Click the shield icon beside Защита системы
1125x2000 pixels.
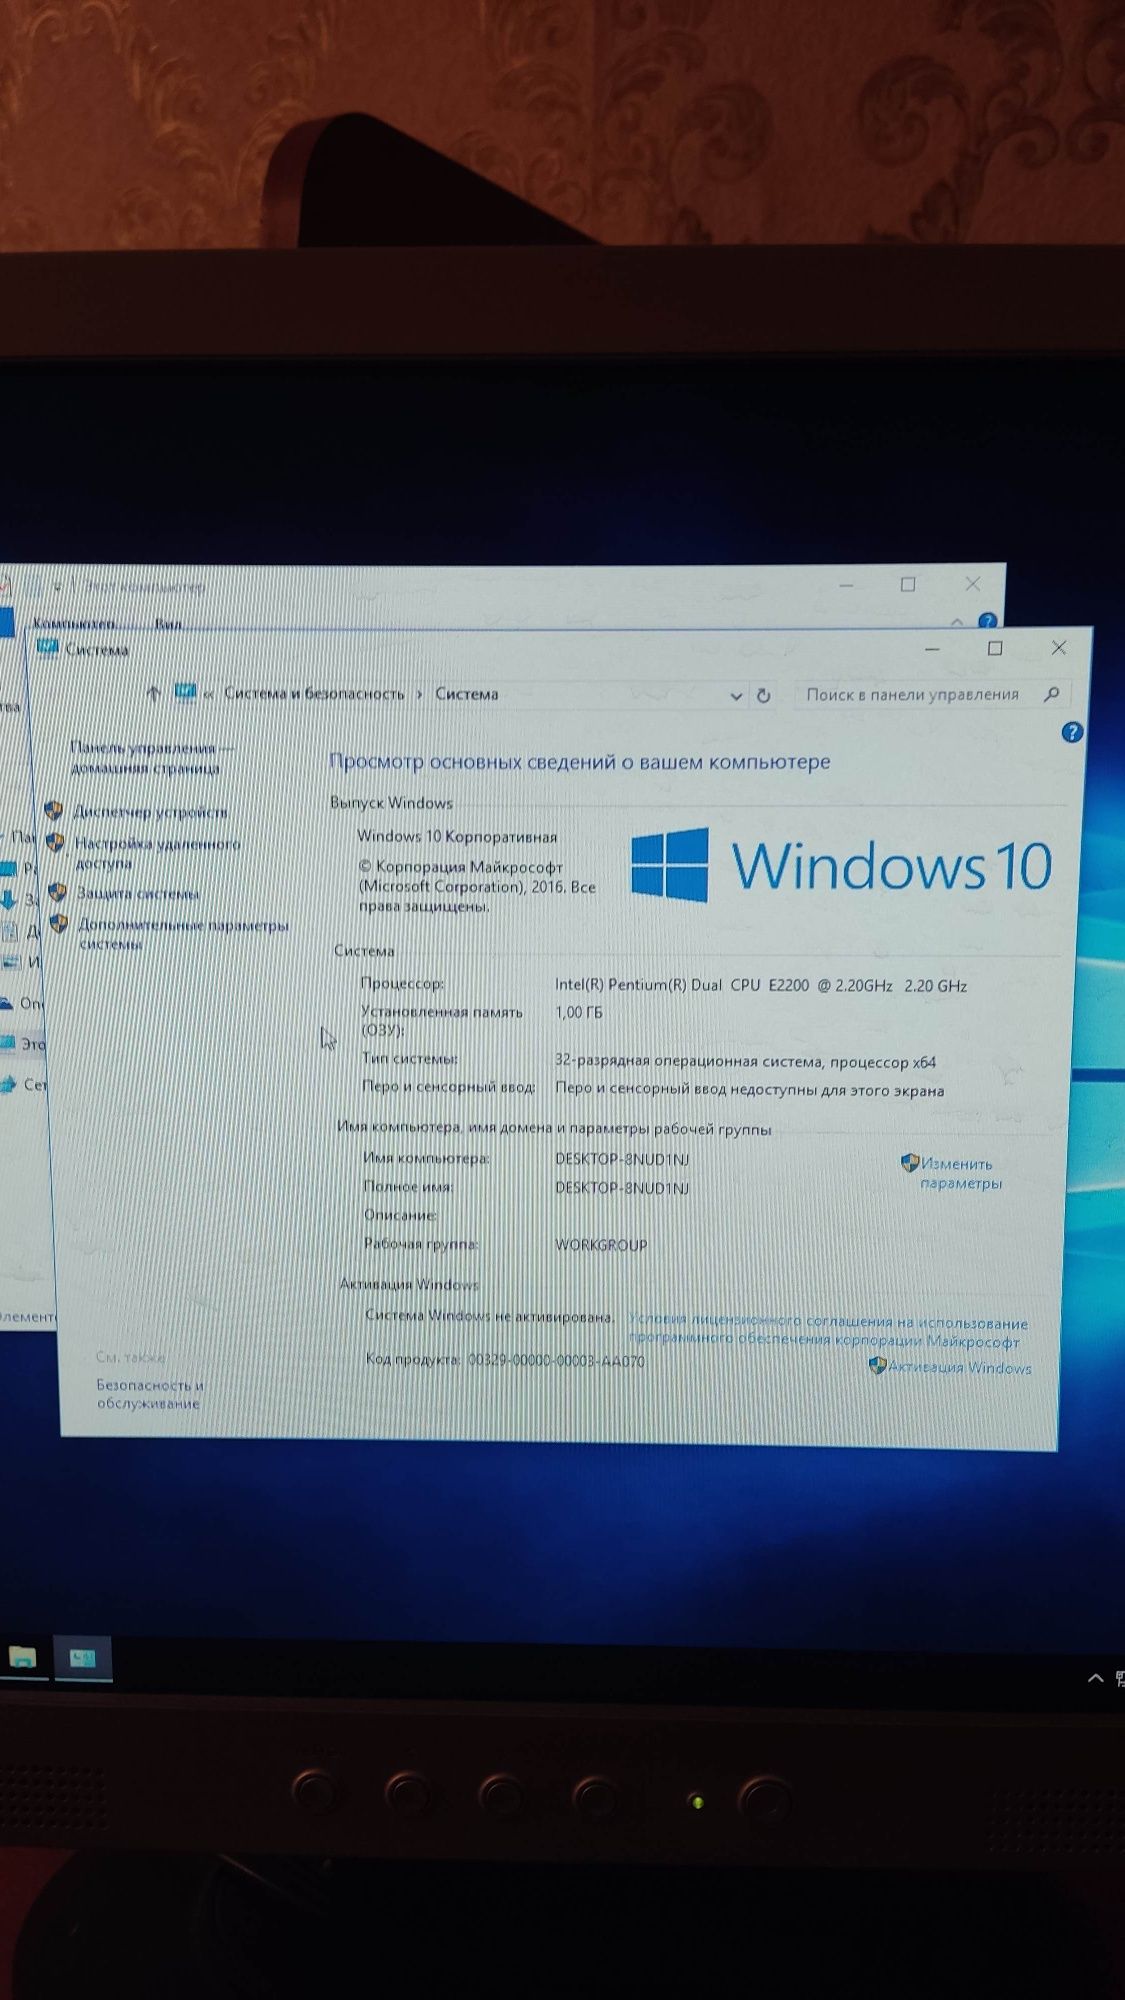(57, 891)
